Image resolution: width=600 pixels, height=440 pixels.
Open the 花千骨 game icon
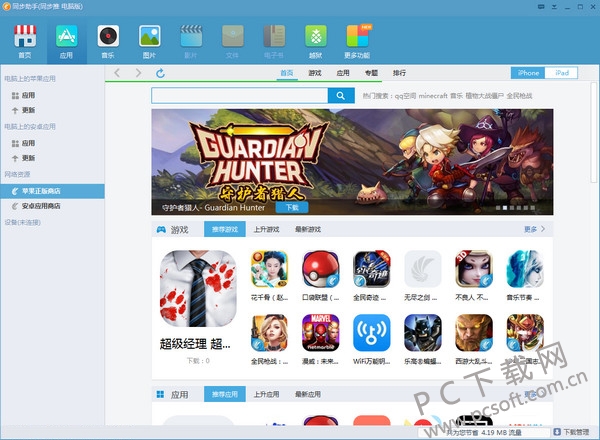[269, 269]
